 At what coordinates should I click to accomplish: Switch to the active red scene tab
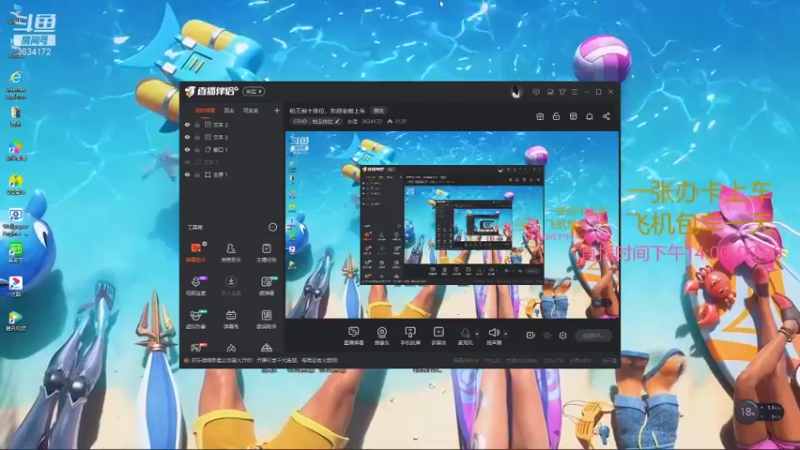pos(205,110)
